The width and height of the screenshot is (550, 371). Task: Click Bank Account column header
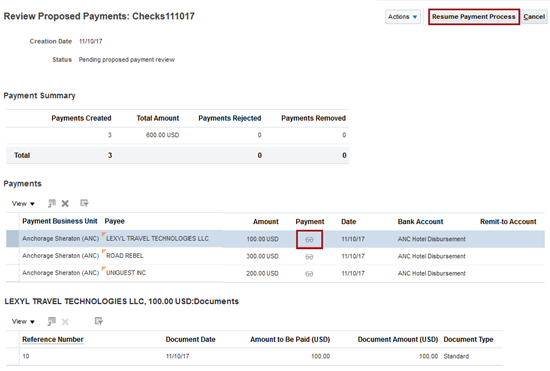[420, 222]
